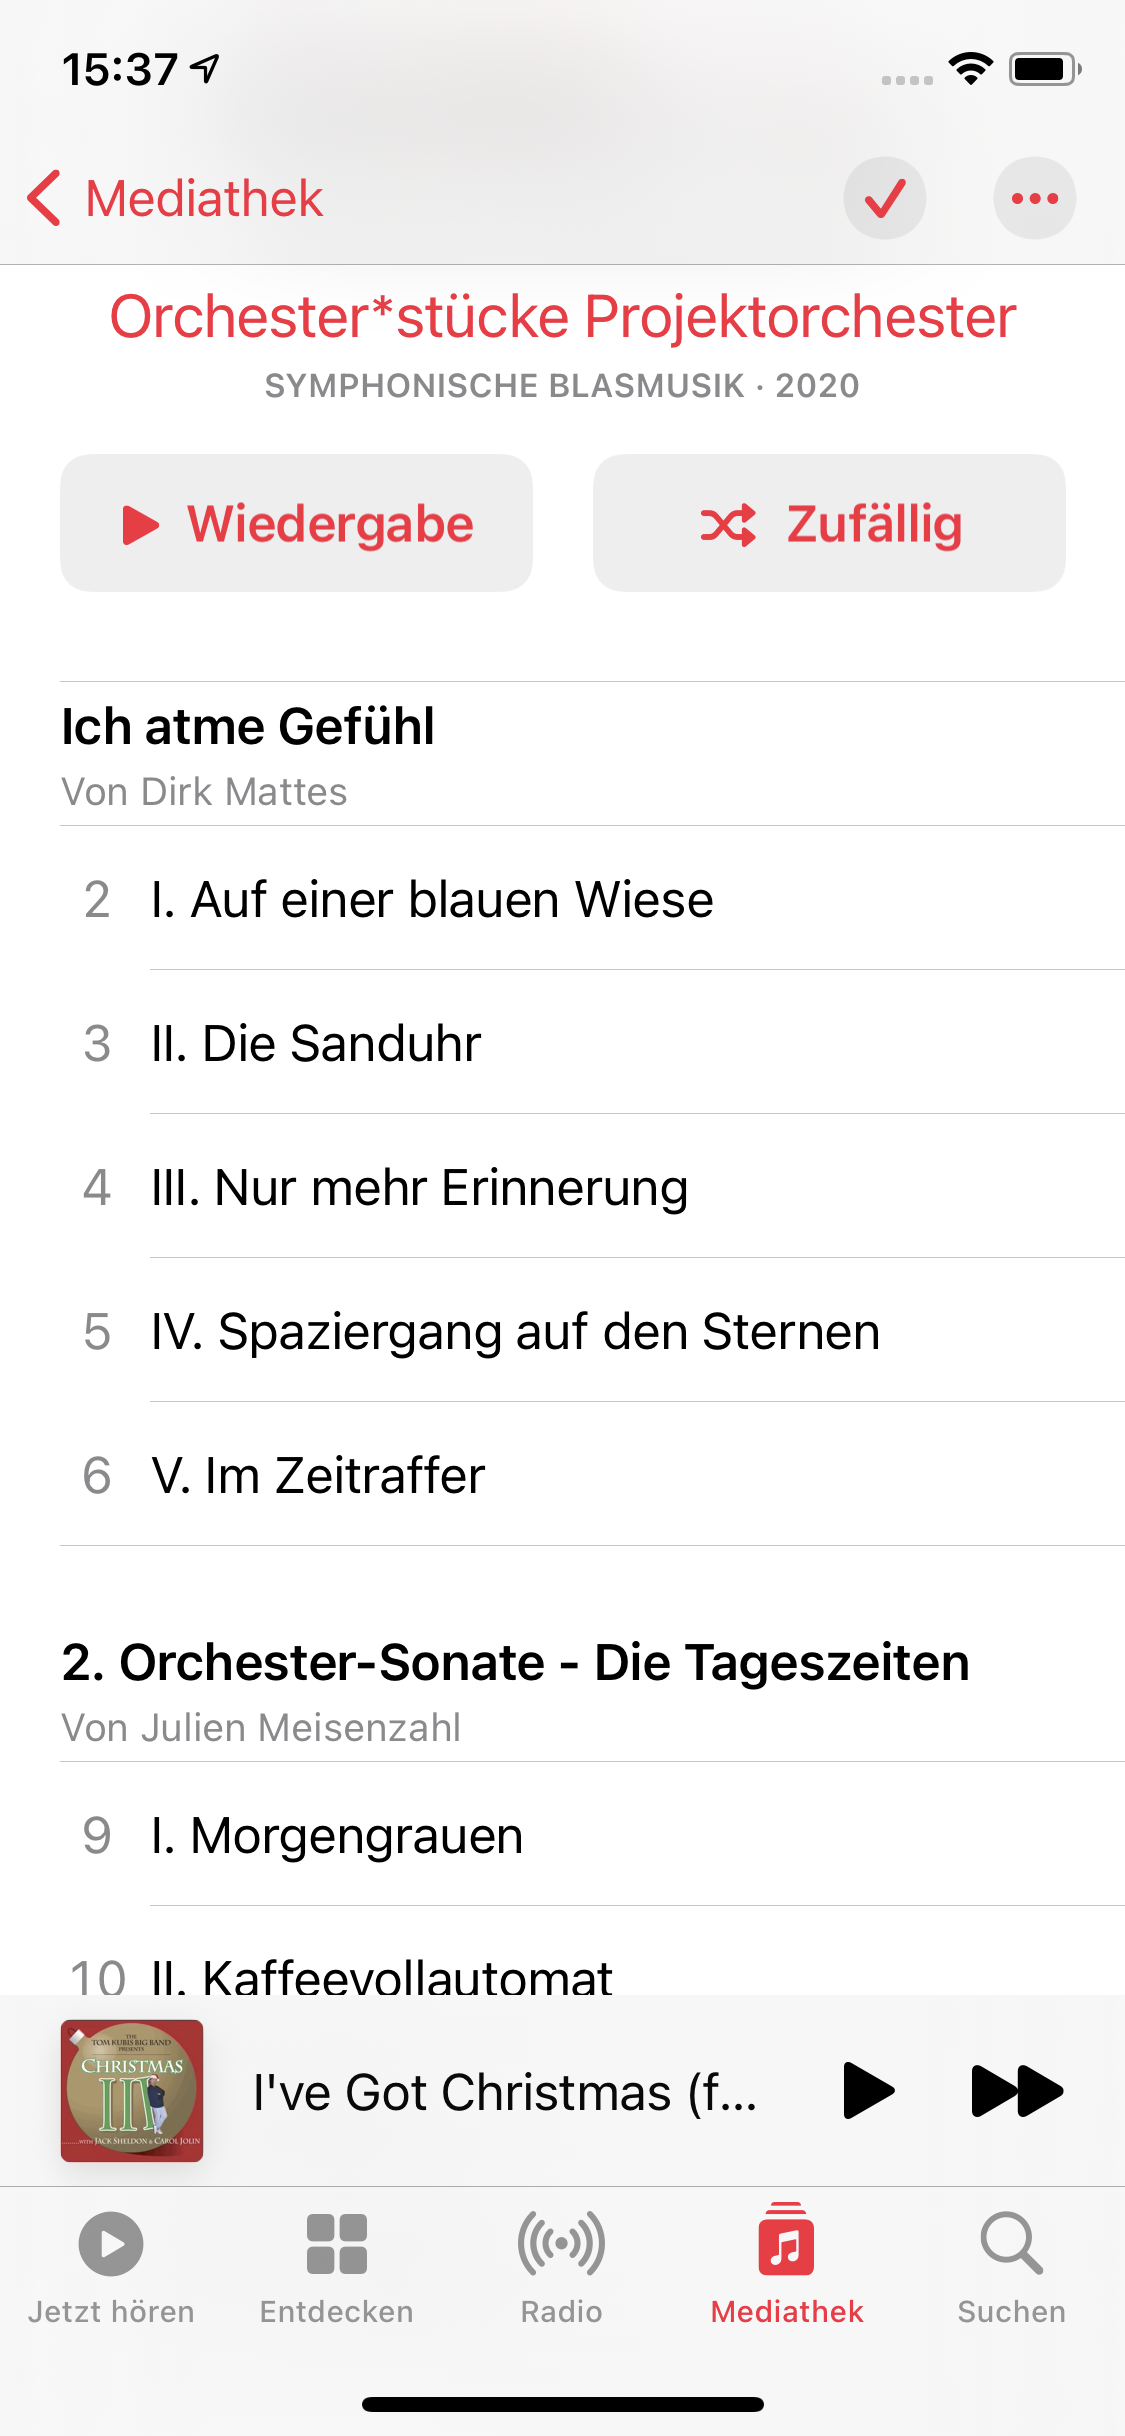Select track I. Morgengrauen
This screenshot has height=2436, width=1125.
pos(337,1835)
